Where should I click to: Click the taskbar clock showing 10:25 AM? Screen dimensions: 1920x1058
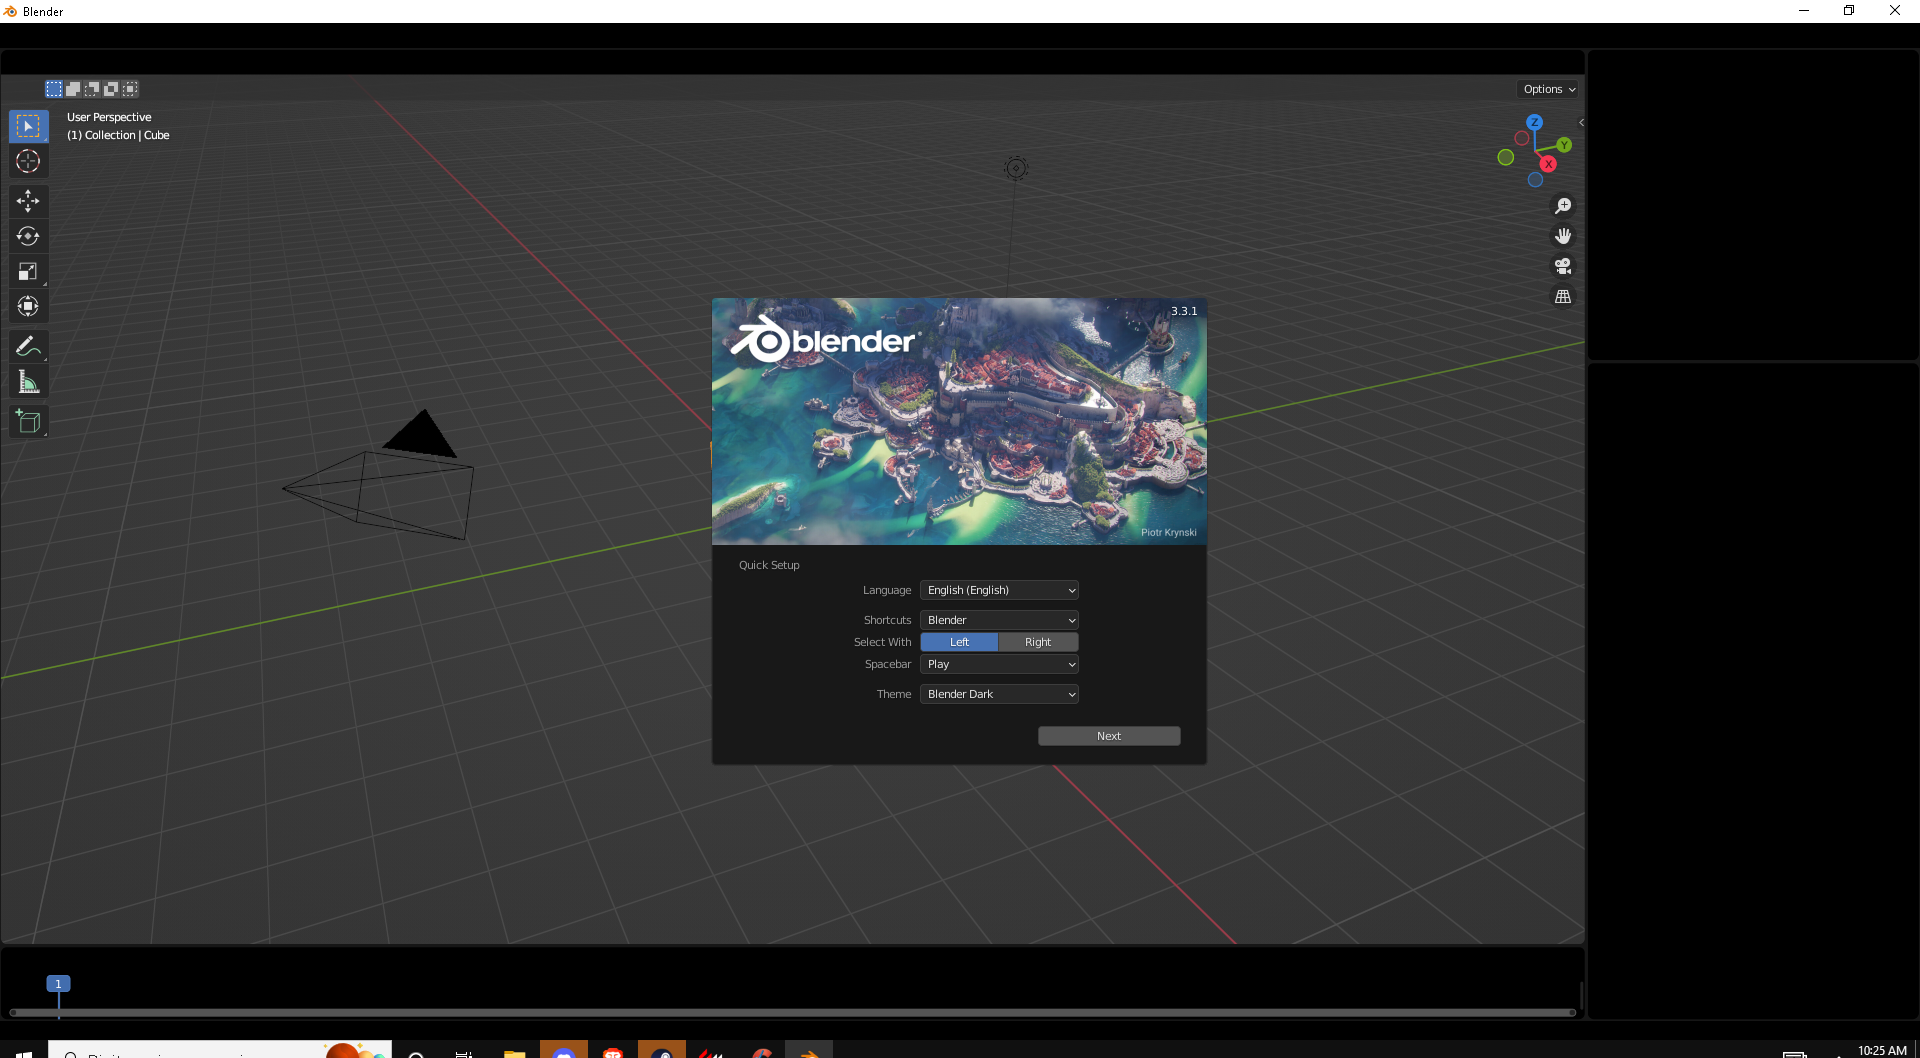(1882, 1050)
